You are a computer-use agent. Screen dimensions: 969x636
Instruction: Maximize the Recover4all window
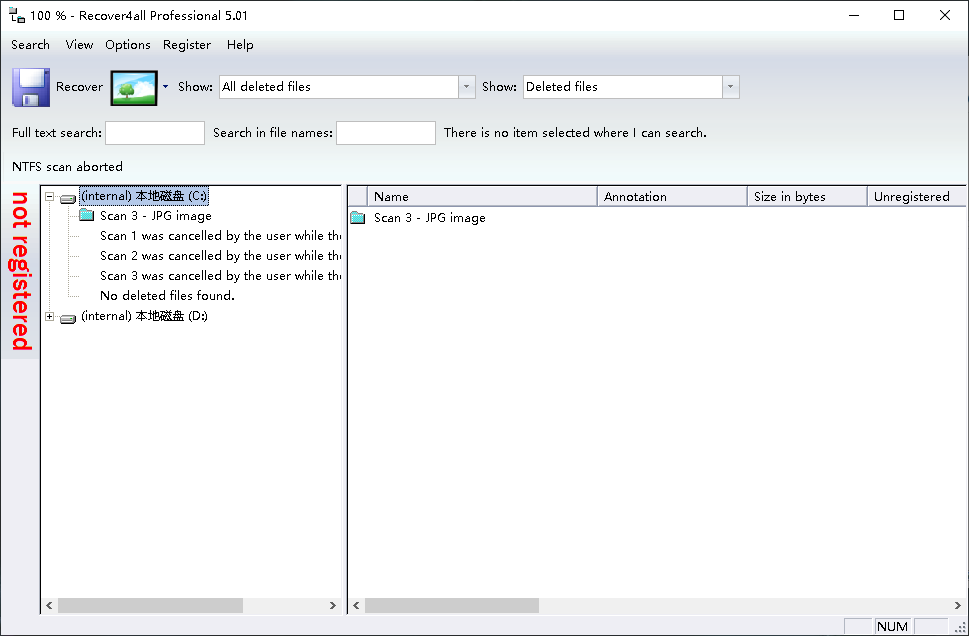click(x=899, y=15)
